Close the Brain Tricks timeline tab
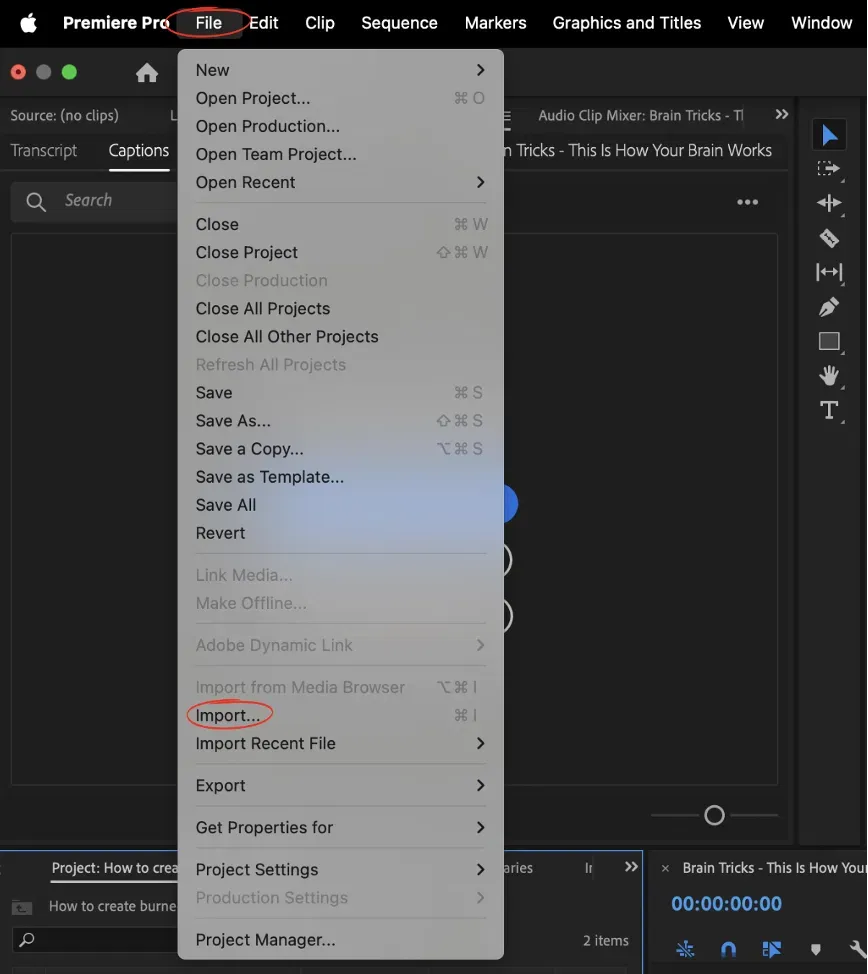 (x=665, y=868)
